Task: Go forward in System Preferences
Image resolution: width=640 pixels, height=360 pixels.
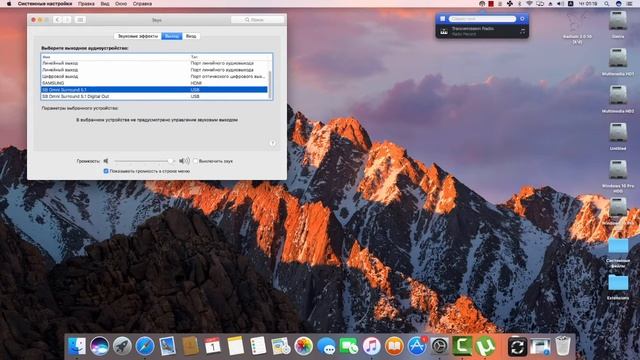Action: click(67, 20)
